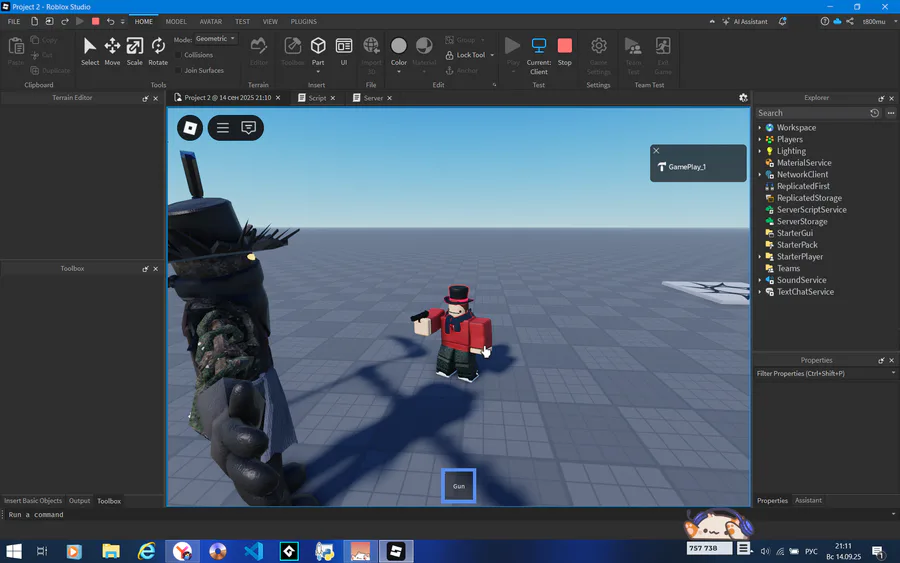
Task: Open Visual Studio Code from taskbar
Action: point(253,551)
